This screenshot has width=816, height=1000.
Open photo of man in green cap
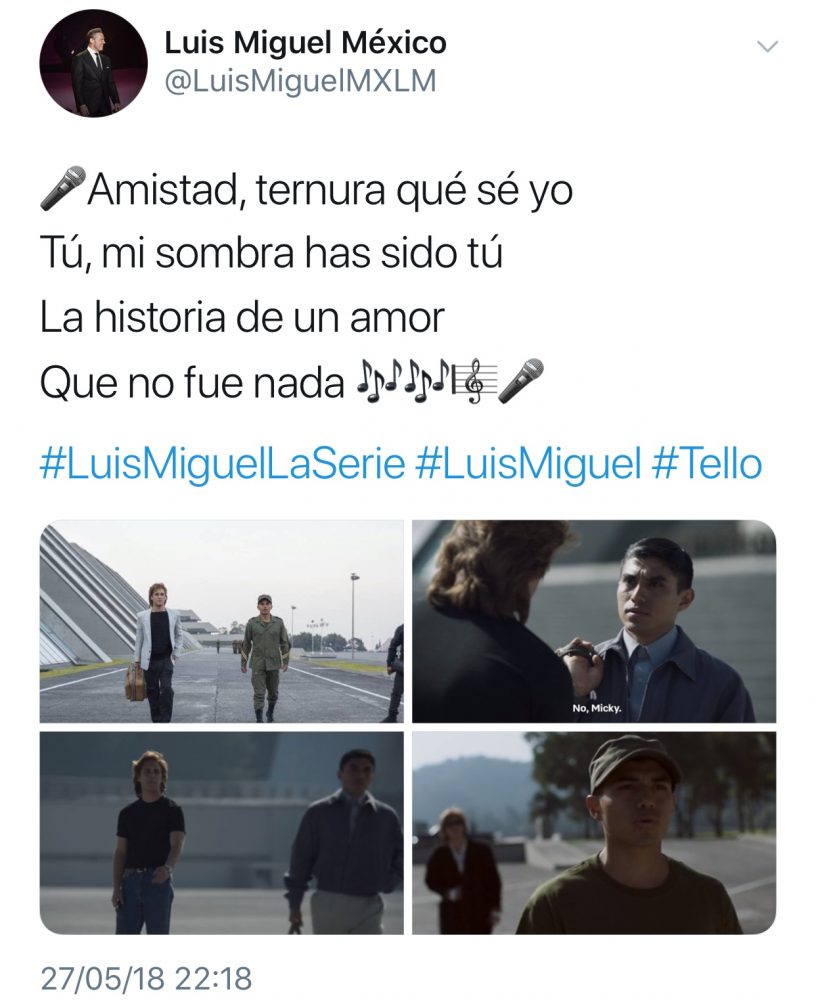point(594,833)
